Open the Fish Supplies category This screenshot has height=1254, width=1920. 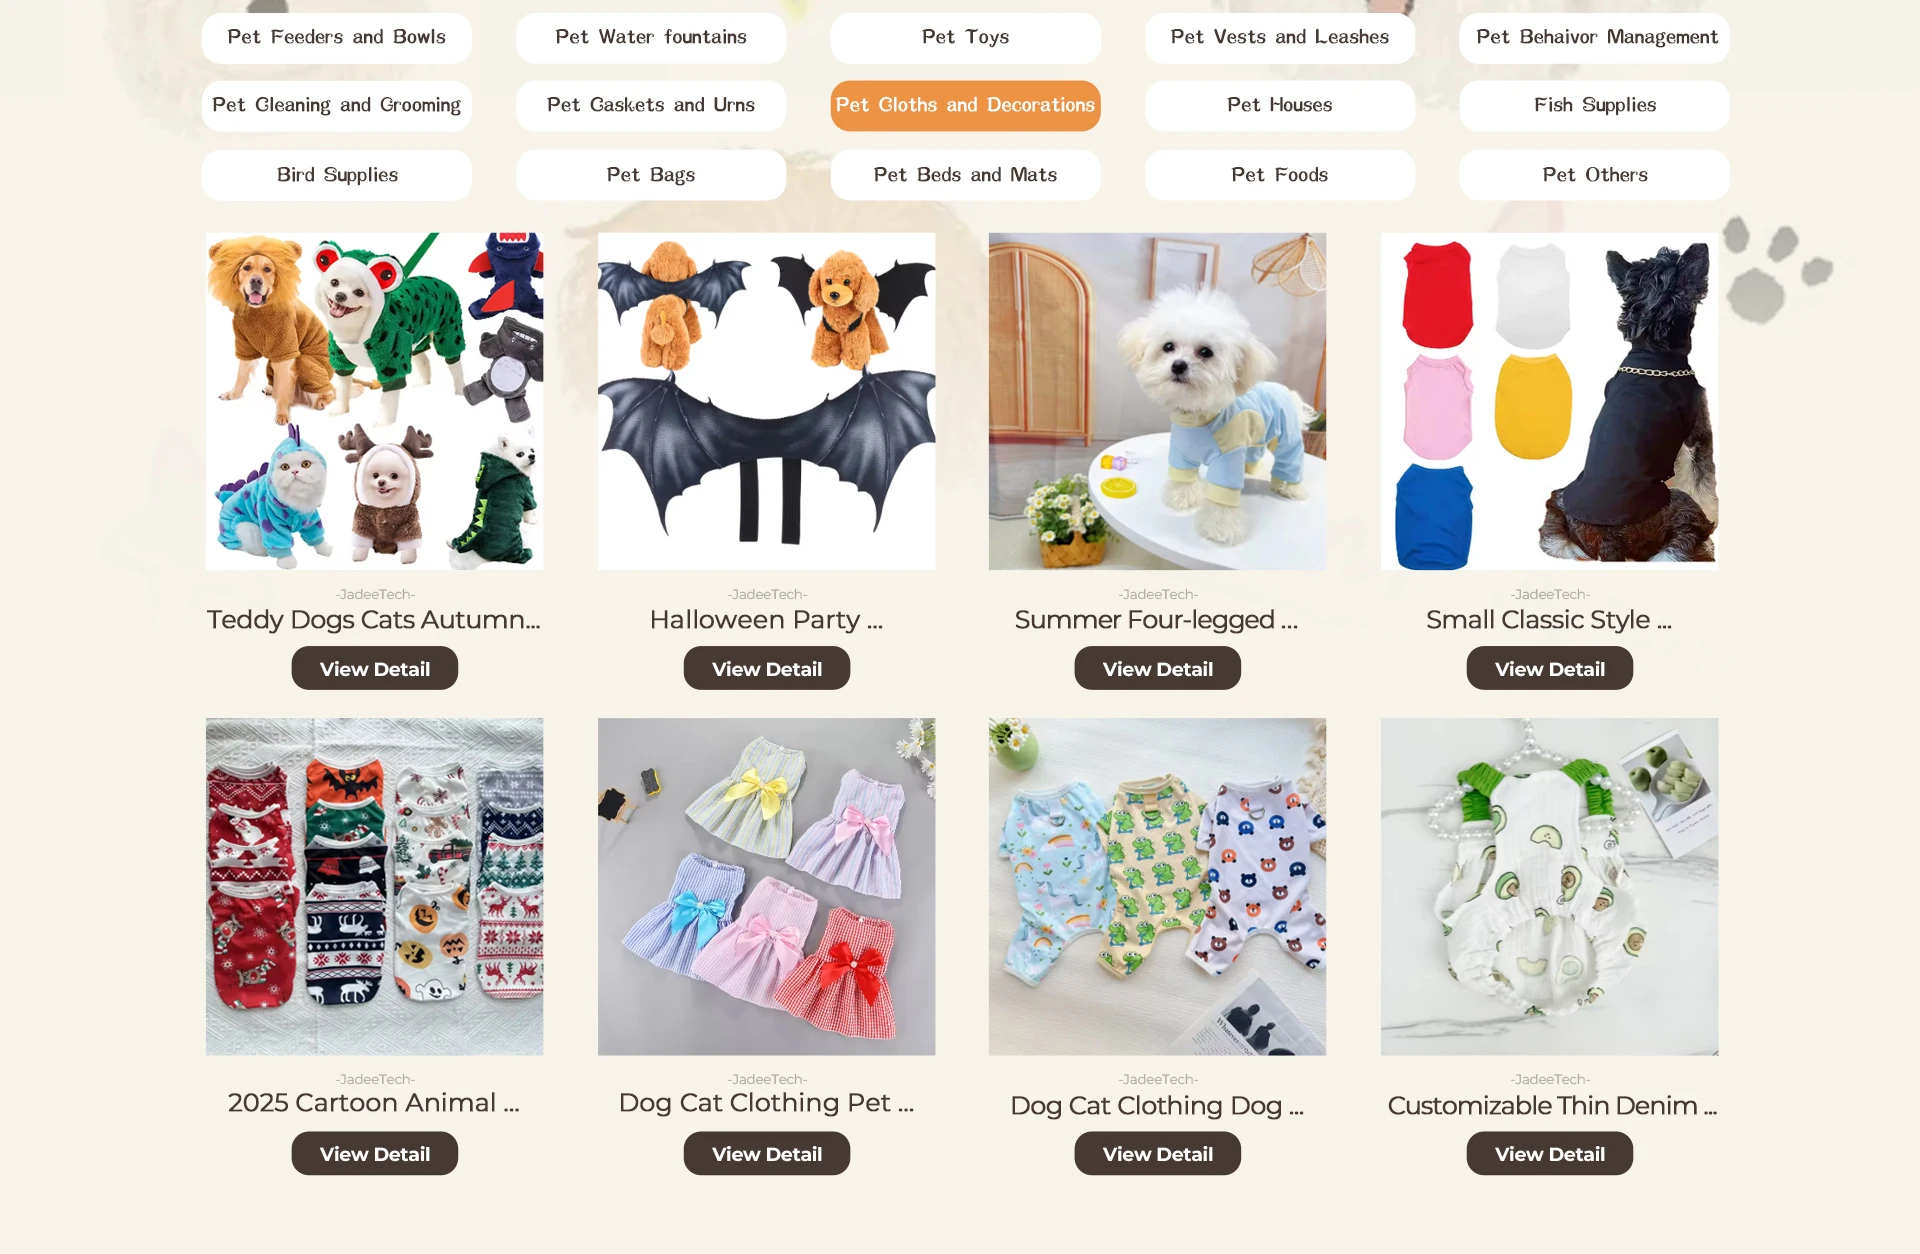(x=1594, y=105)
